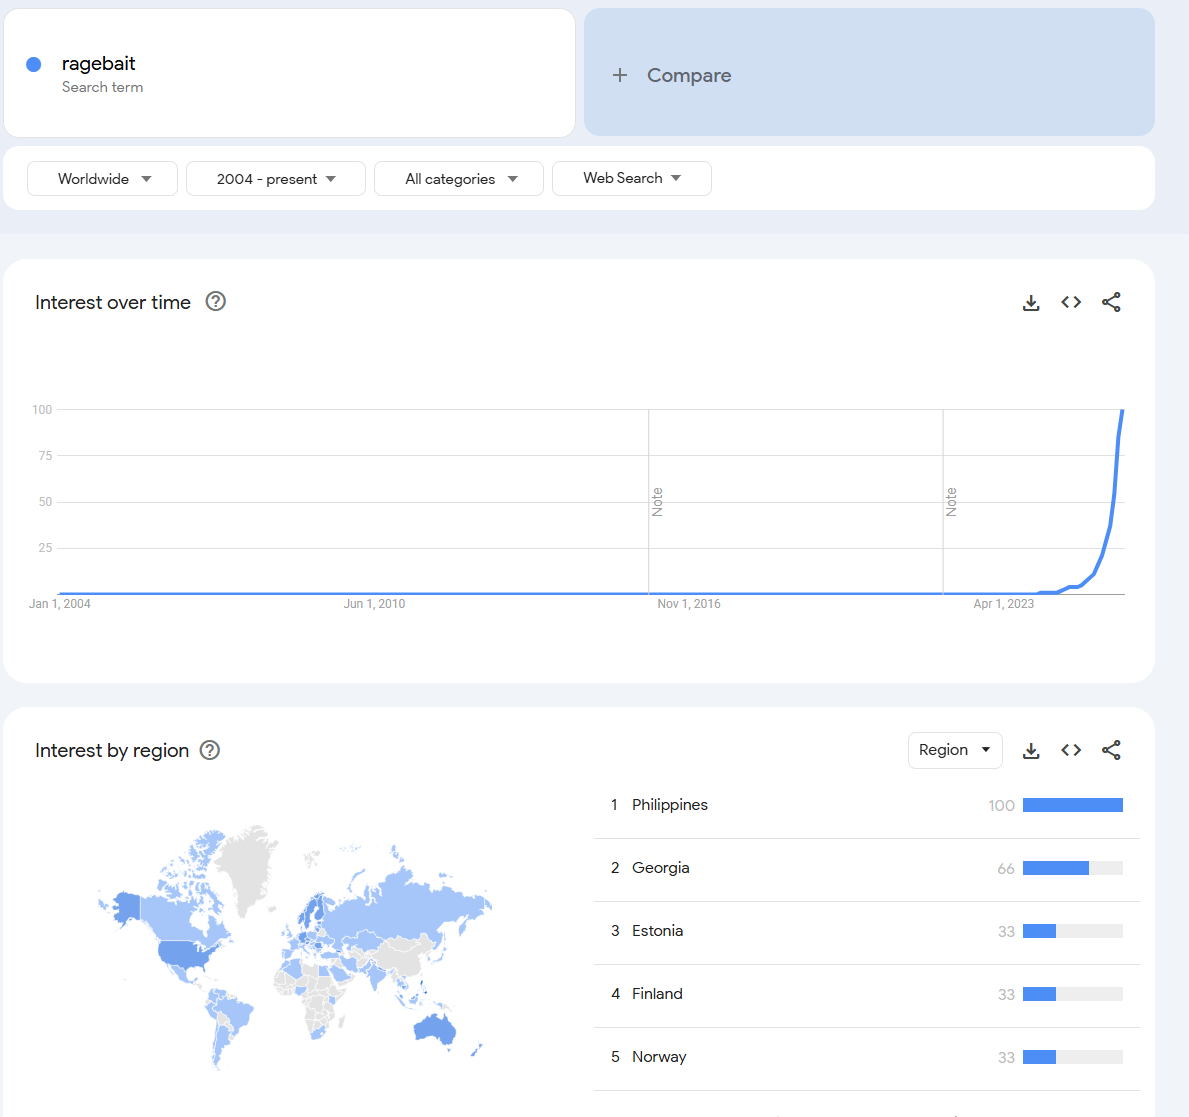Viewport: 1189px width, 1117px height.
Task: Click the Compare text to add a term
Action: (x=689, y=75)
